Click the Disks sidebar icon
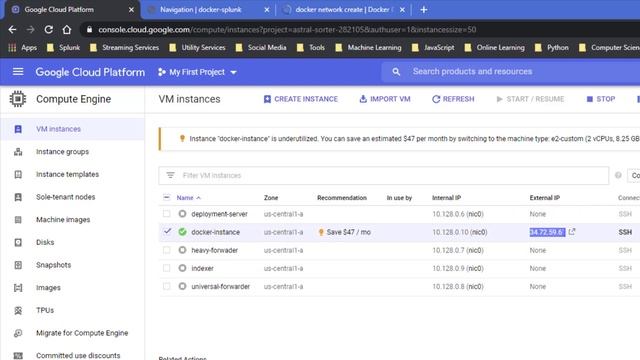The image size is (640, 360). [18, 242]
